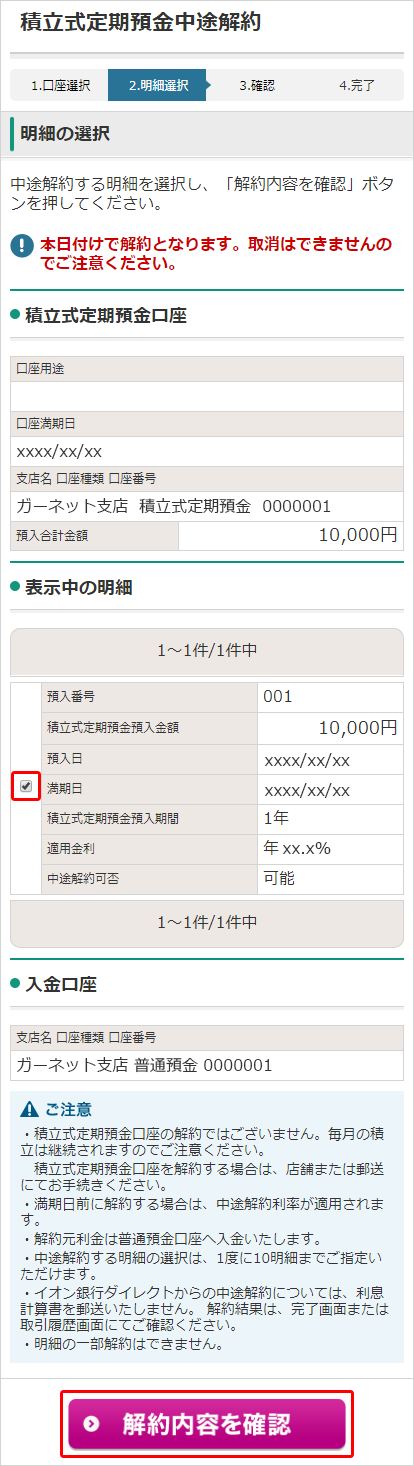The image size is (414, 1466).
Task: Click the 中途解約可否 可能 cell
Action: [330, 879]
